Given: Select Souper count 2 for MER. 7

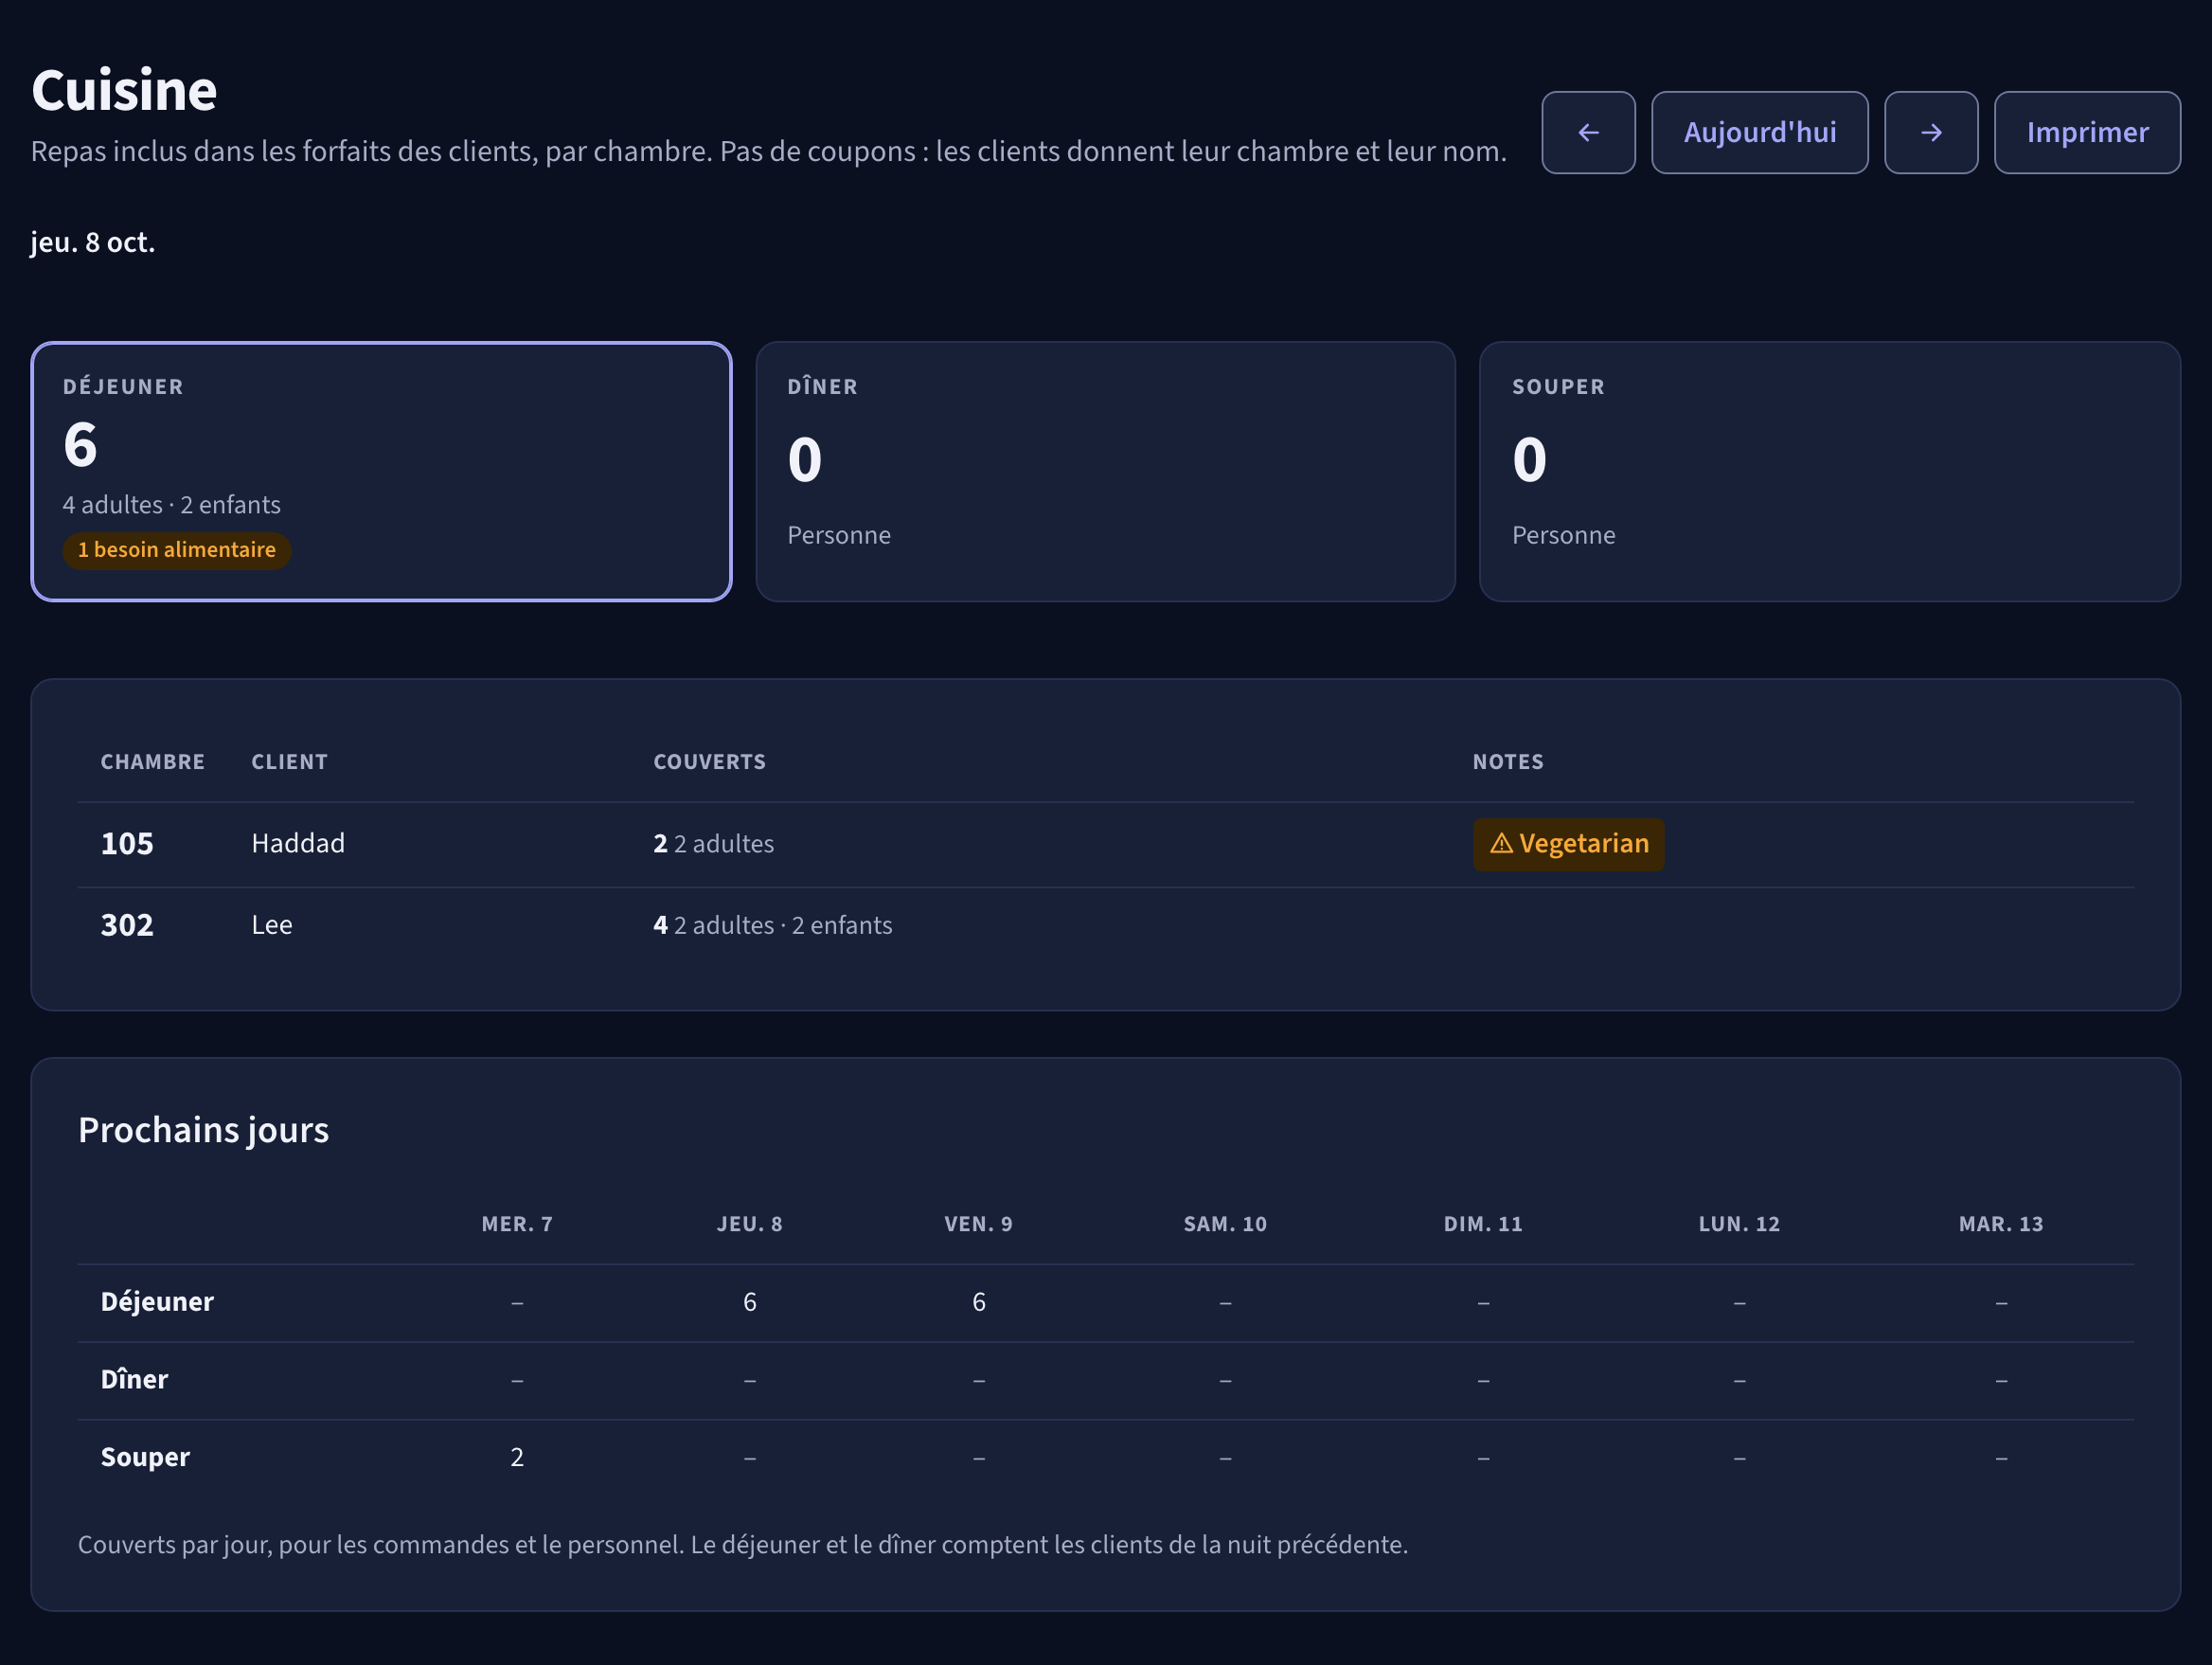Looking at the screenshot, I should [x=517, y=1457].
